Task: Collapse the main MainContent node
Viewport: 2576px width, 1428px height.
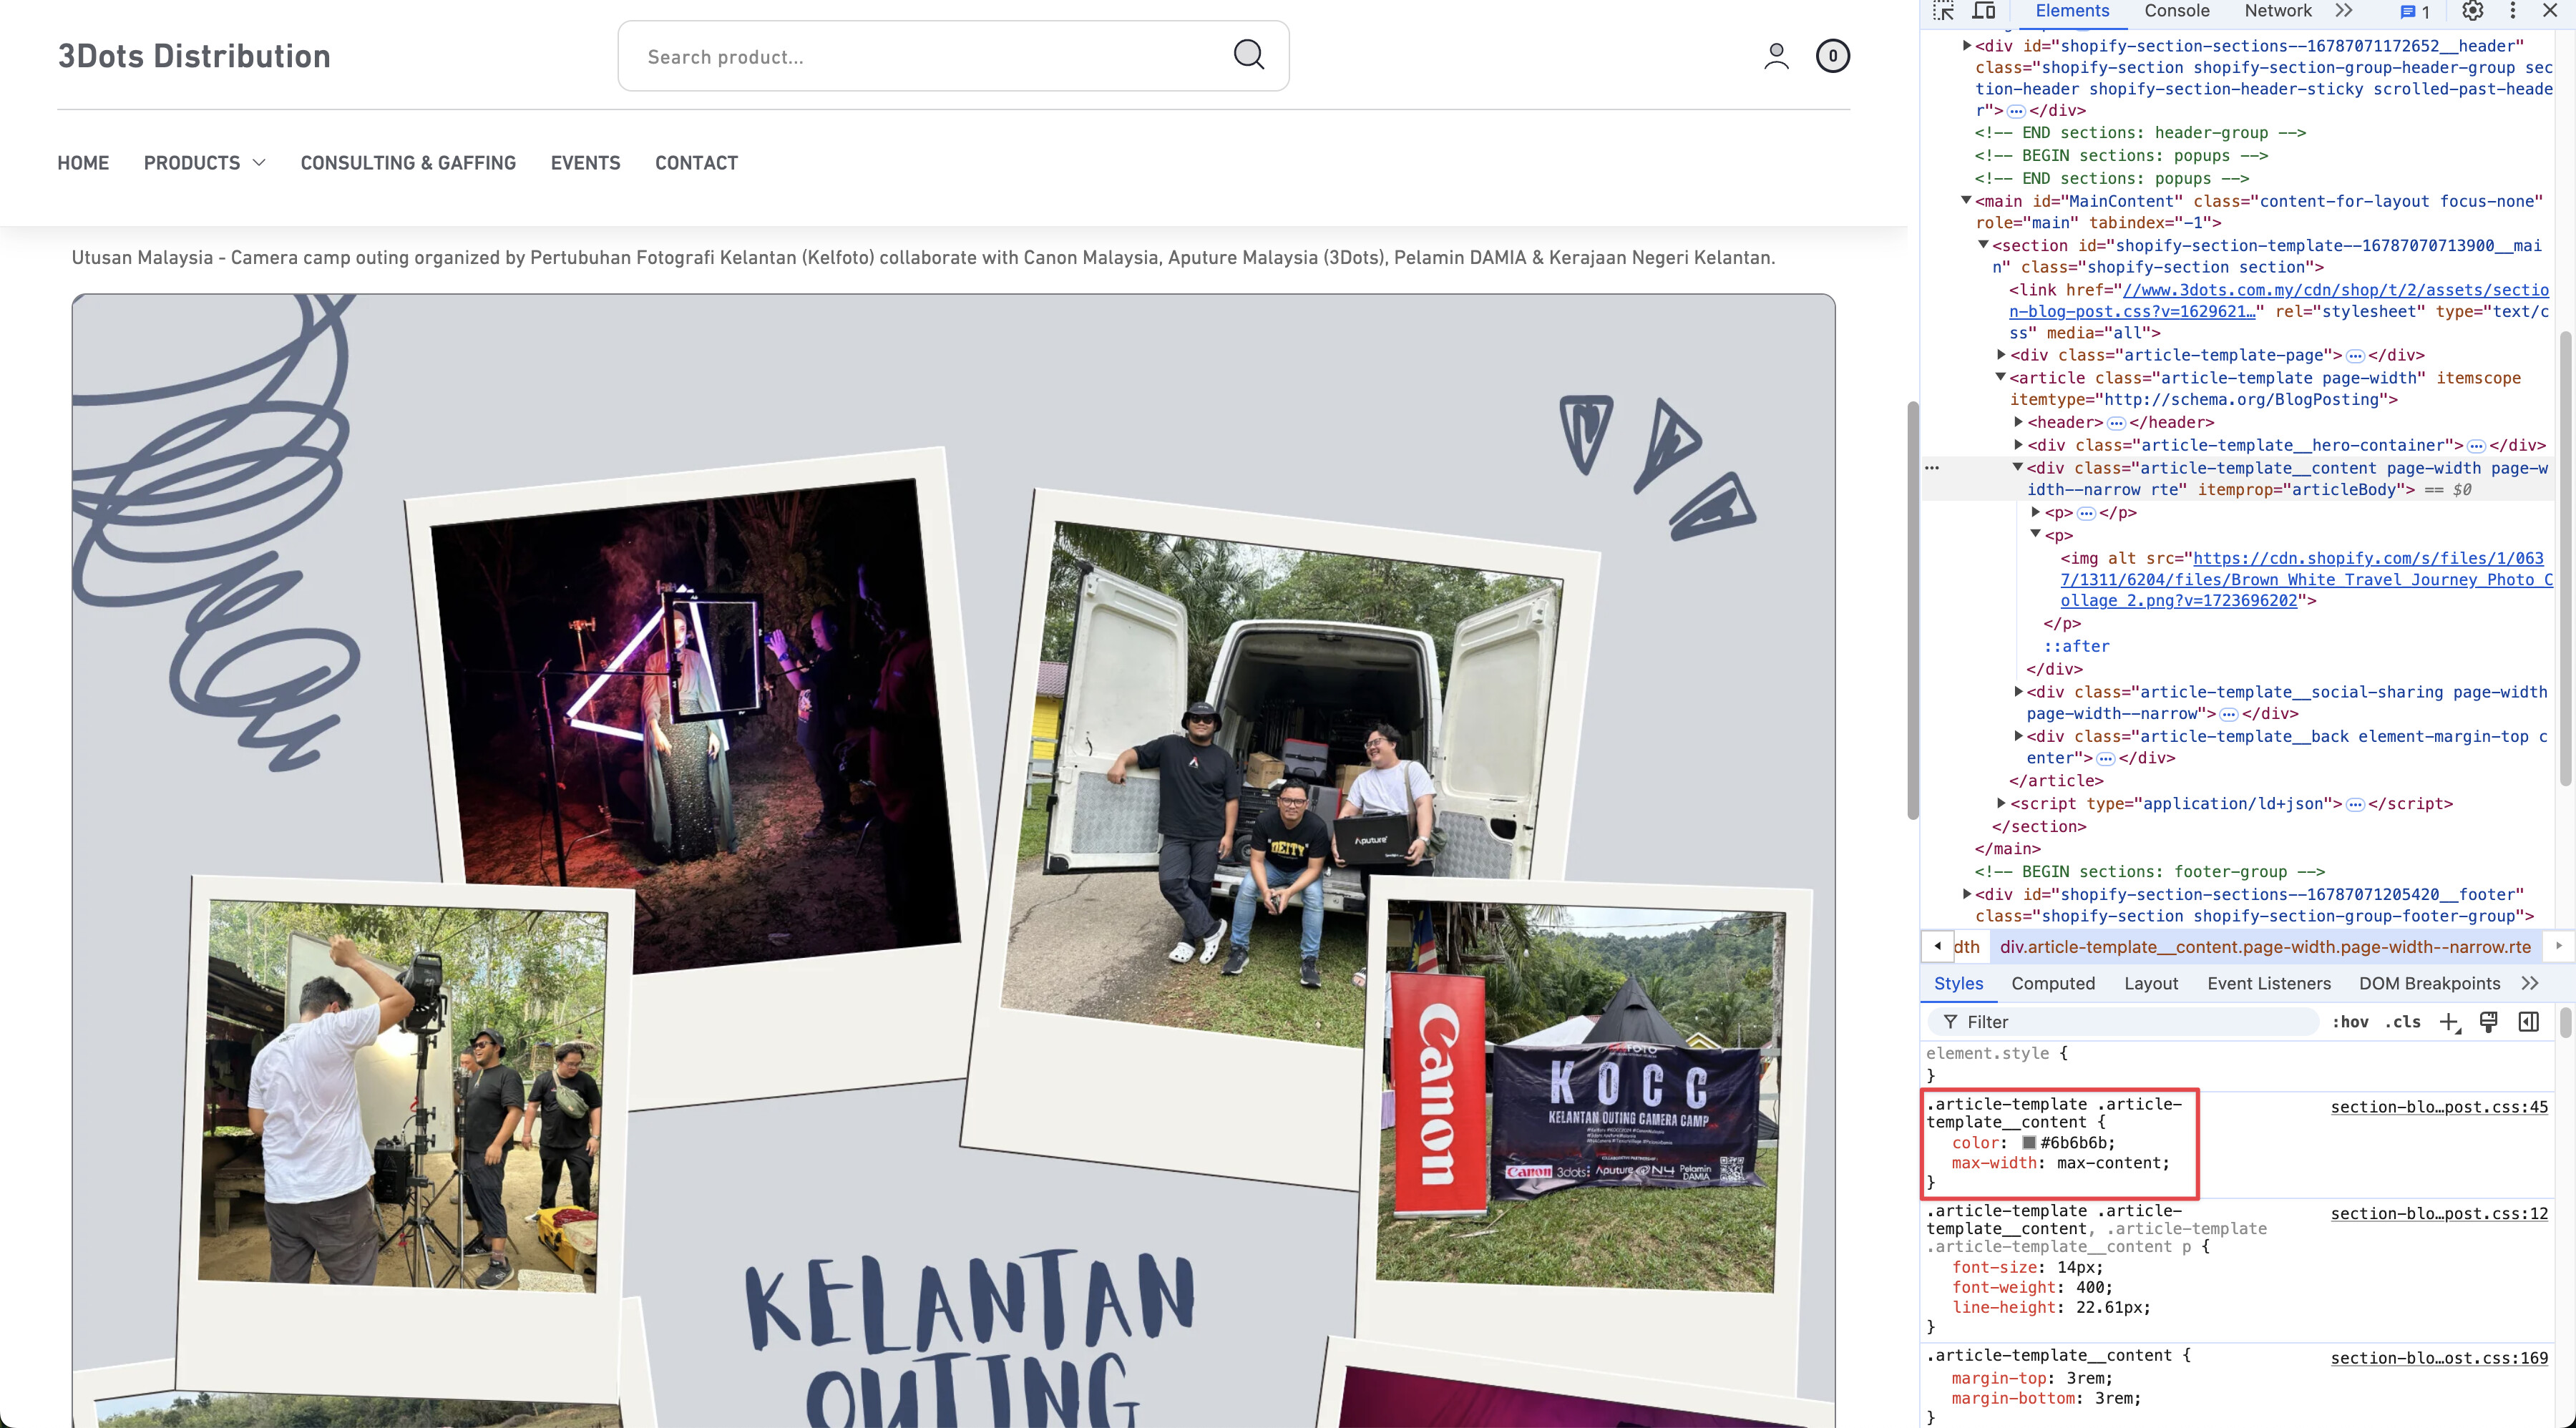Action: coord(1966,200)
